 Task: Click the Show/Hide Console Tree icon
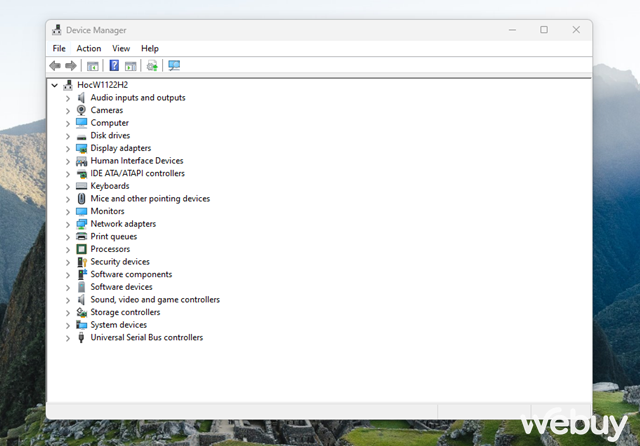click(93, 66)
